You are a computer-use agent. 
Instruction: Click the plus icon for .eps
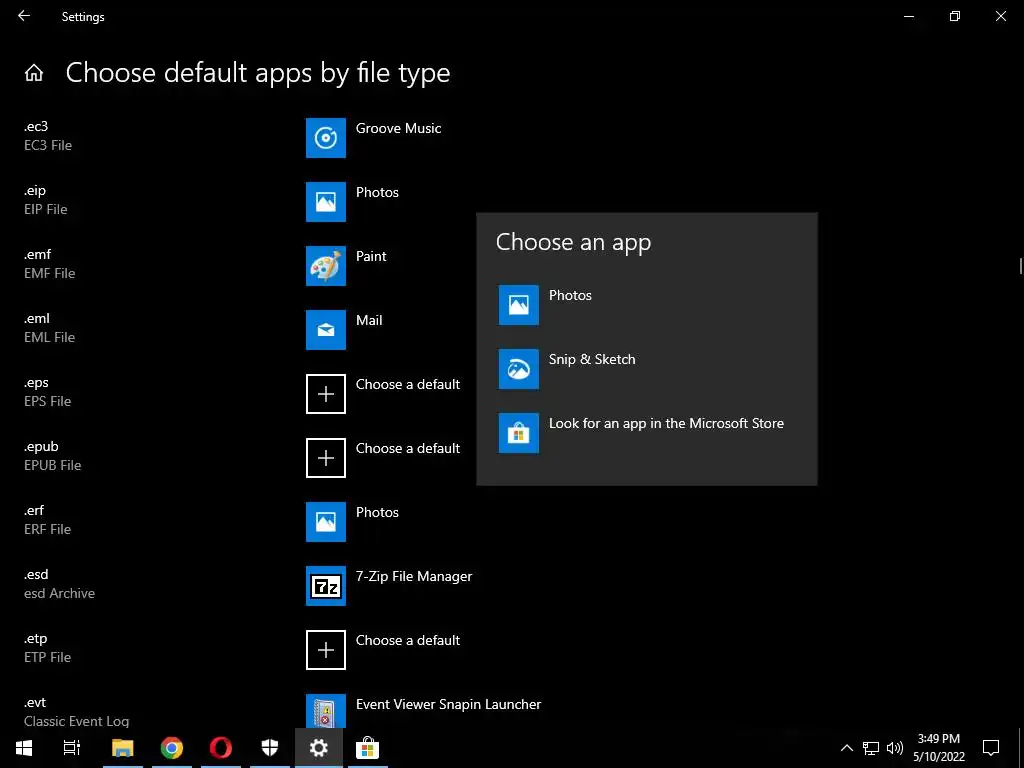pyautogui.click(x=325, y=394)
